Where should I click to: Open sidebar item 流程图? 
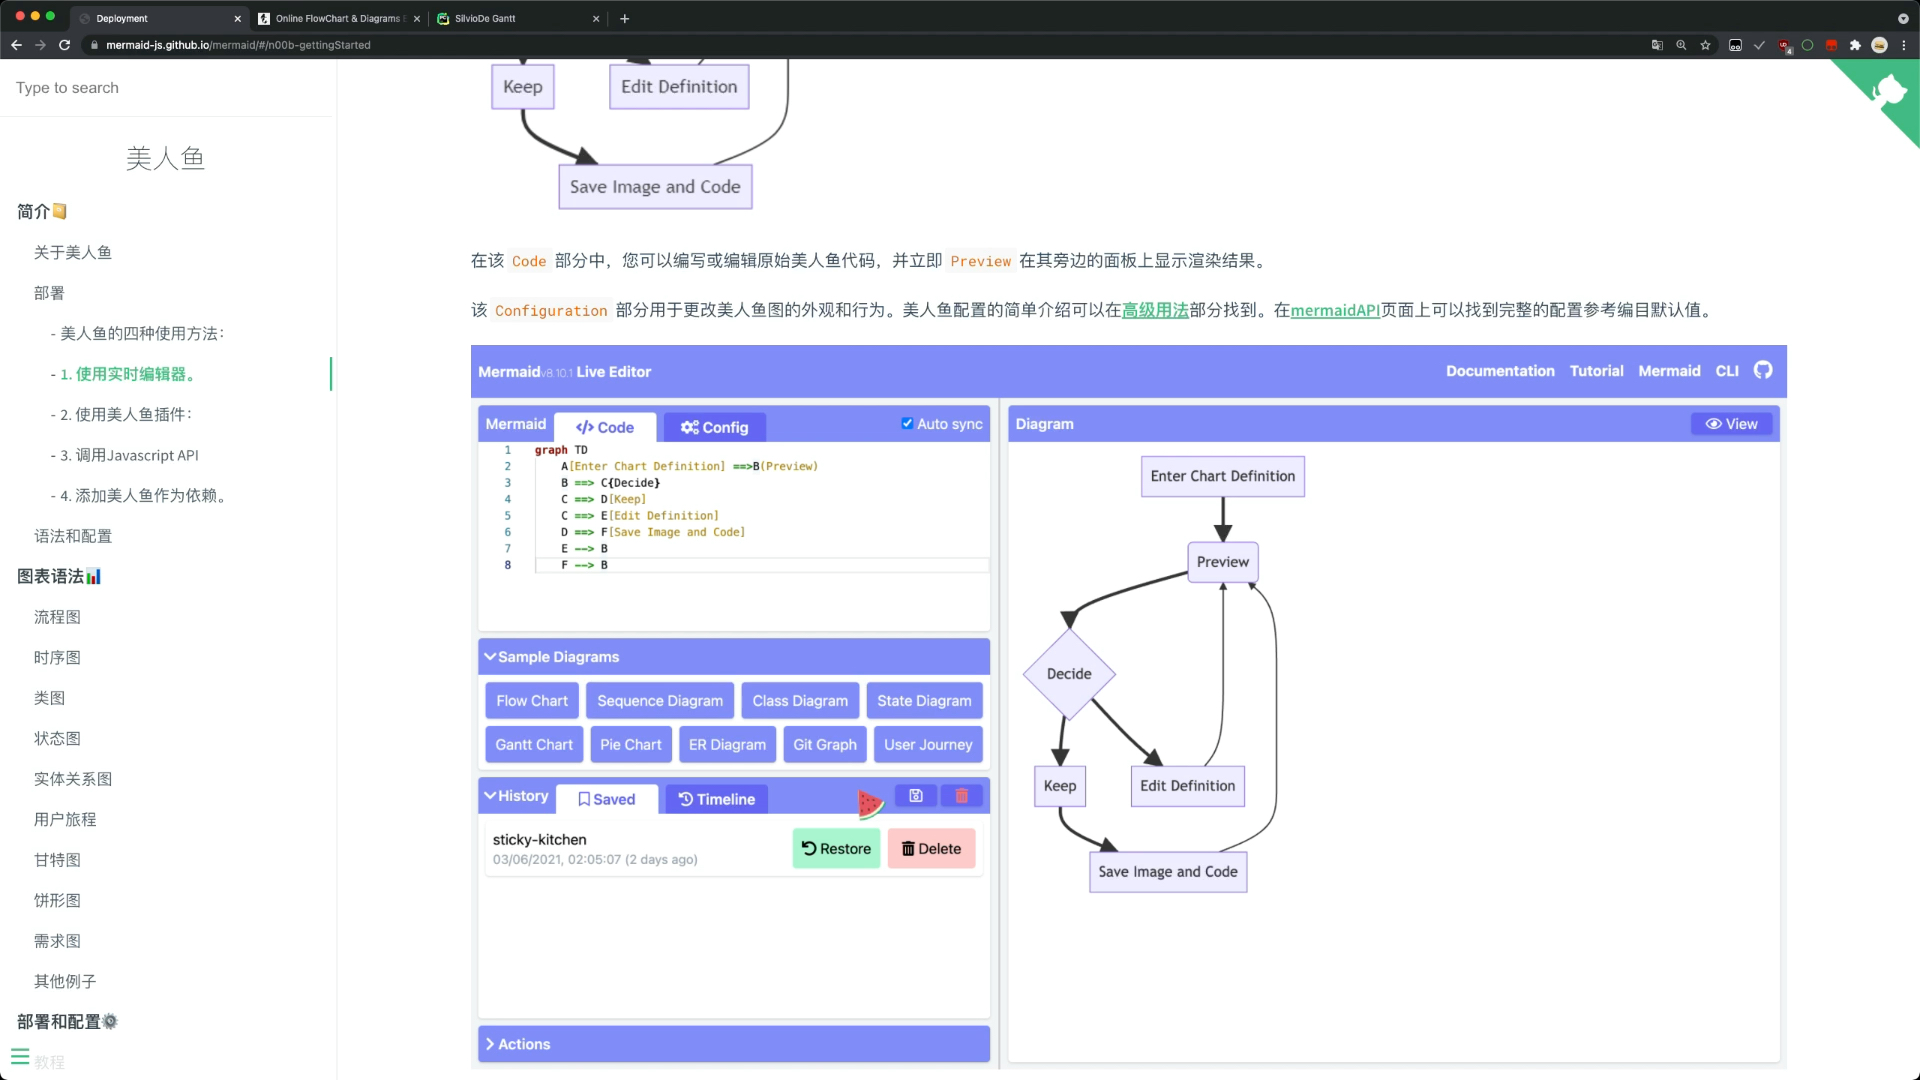57,617
